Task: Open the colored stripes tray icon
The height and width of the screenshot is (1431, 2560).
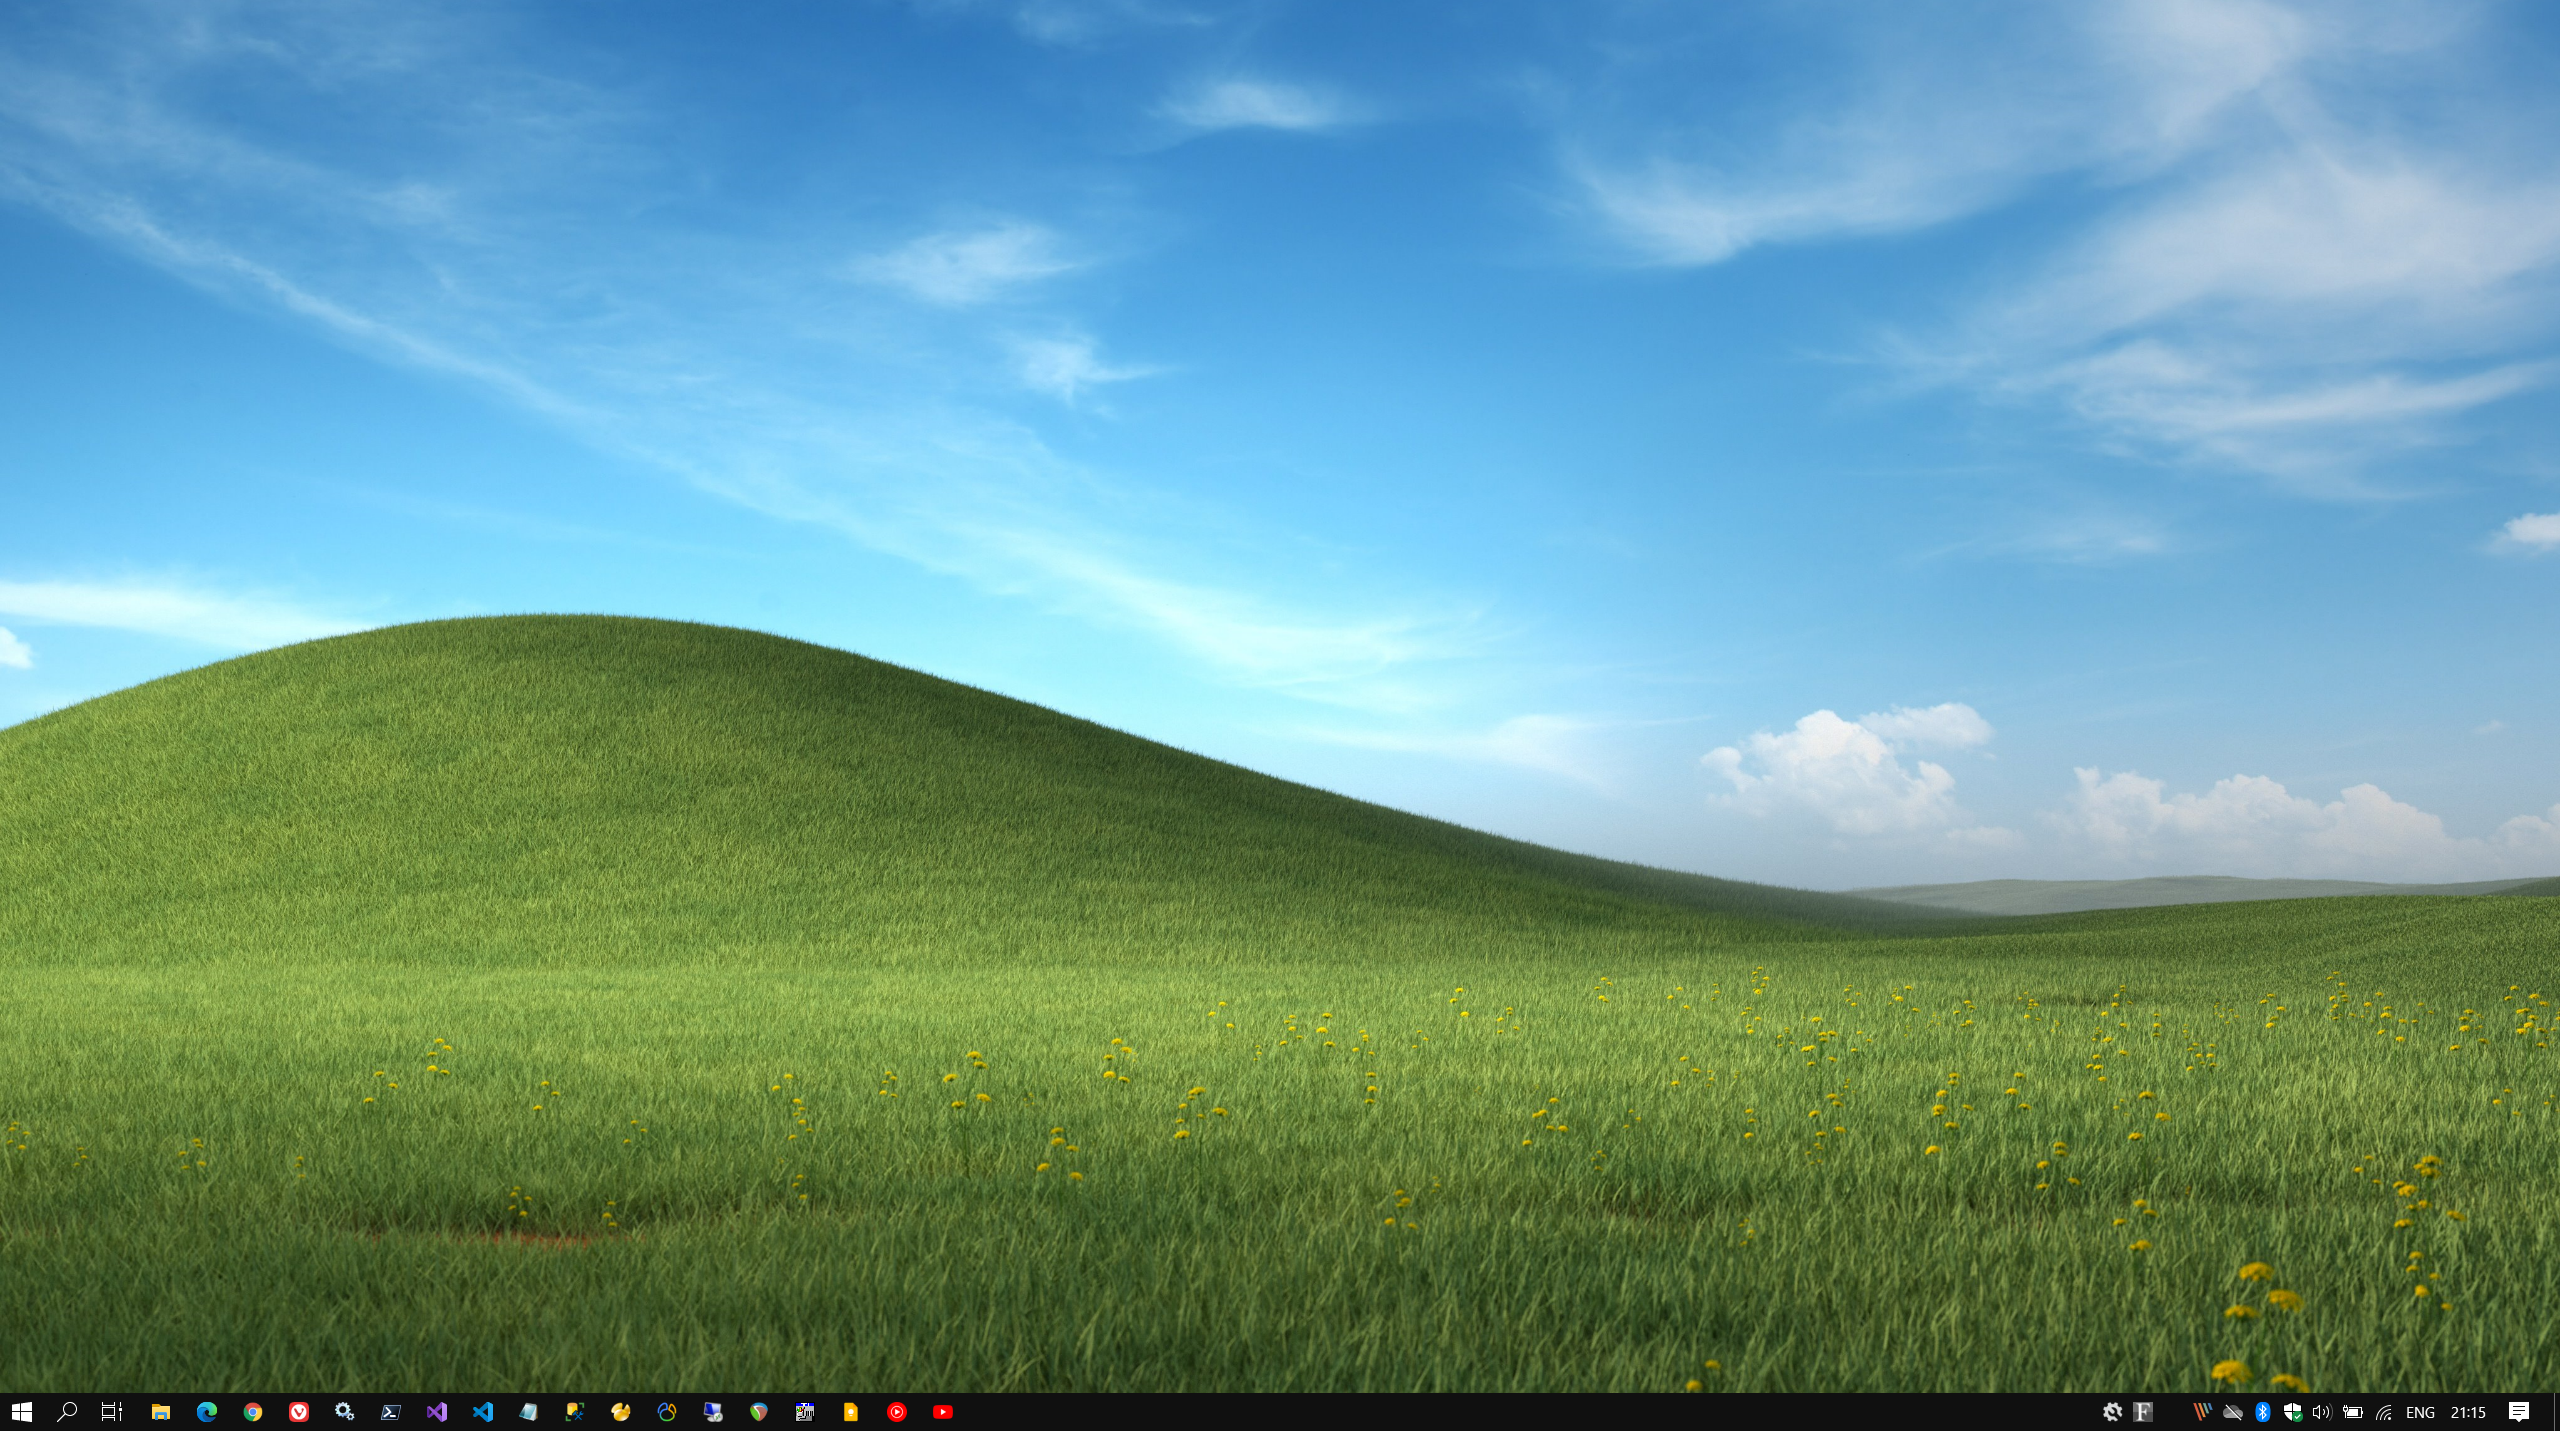Action: click(2202, 1412)
